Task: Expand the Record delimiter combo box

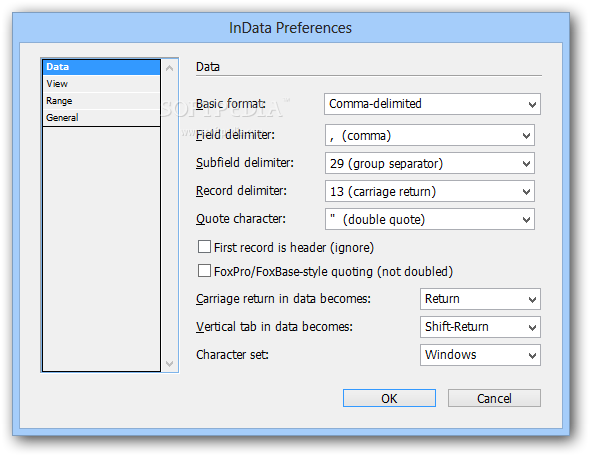Action: click(x=430, y=191)
